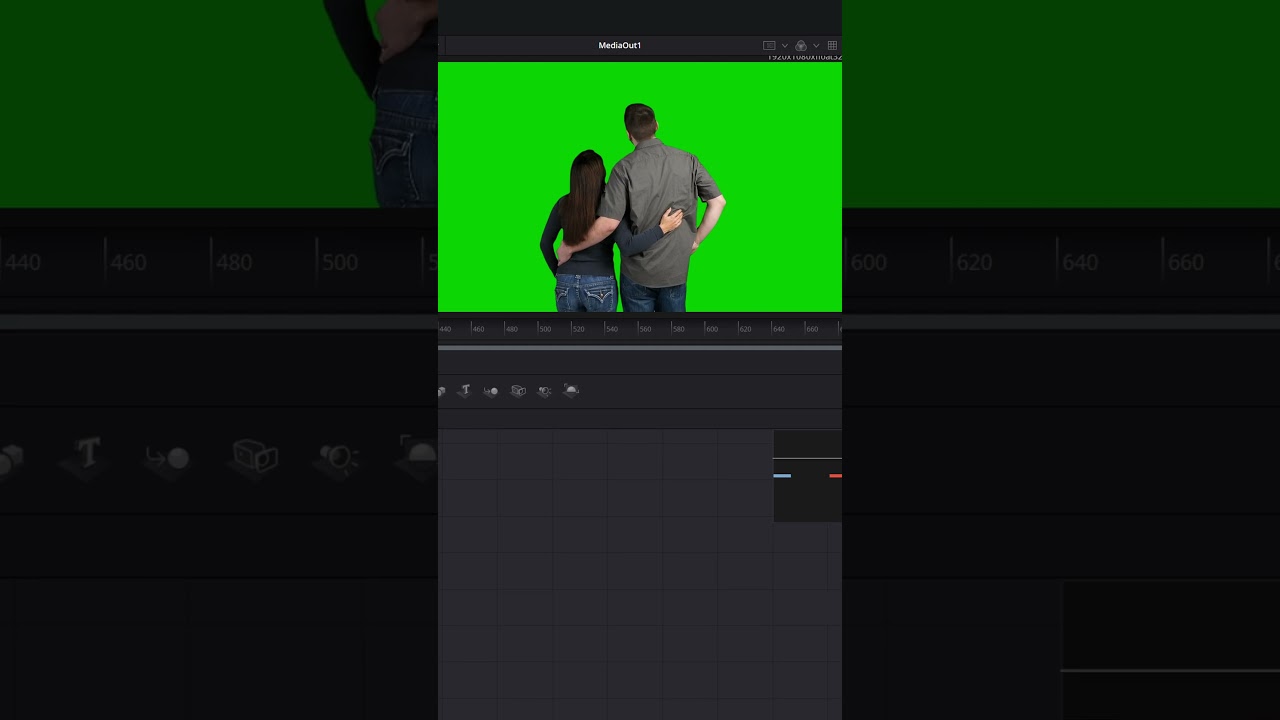Click the gray render range bar

tap(640, 348)
